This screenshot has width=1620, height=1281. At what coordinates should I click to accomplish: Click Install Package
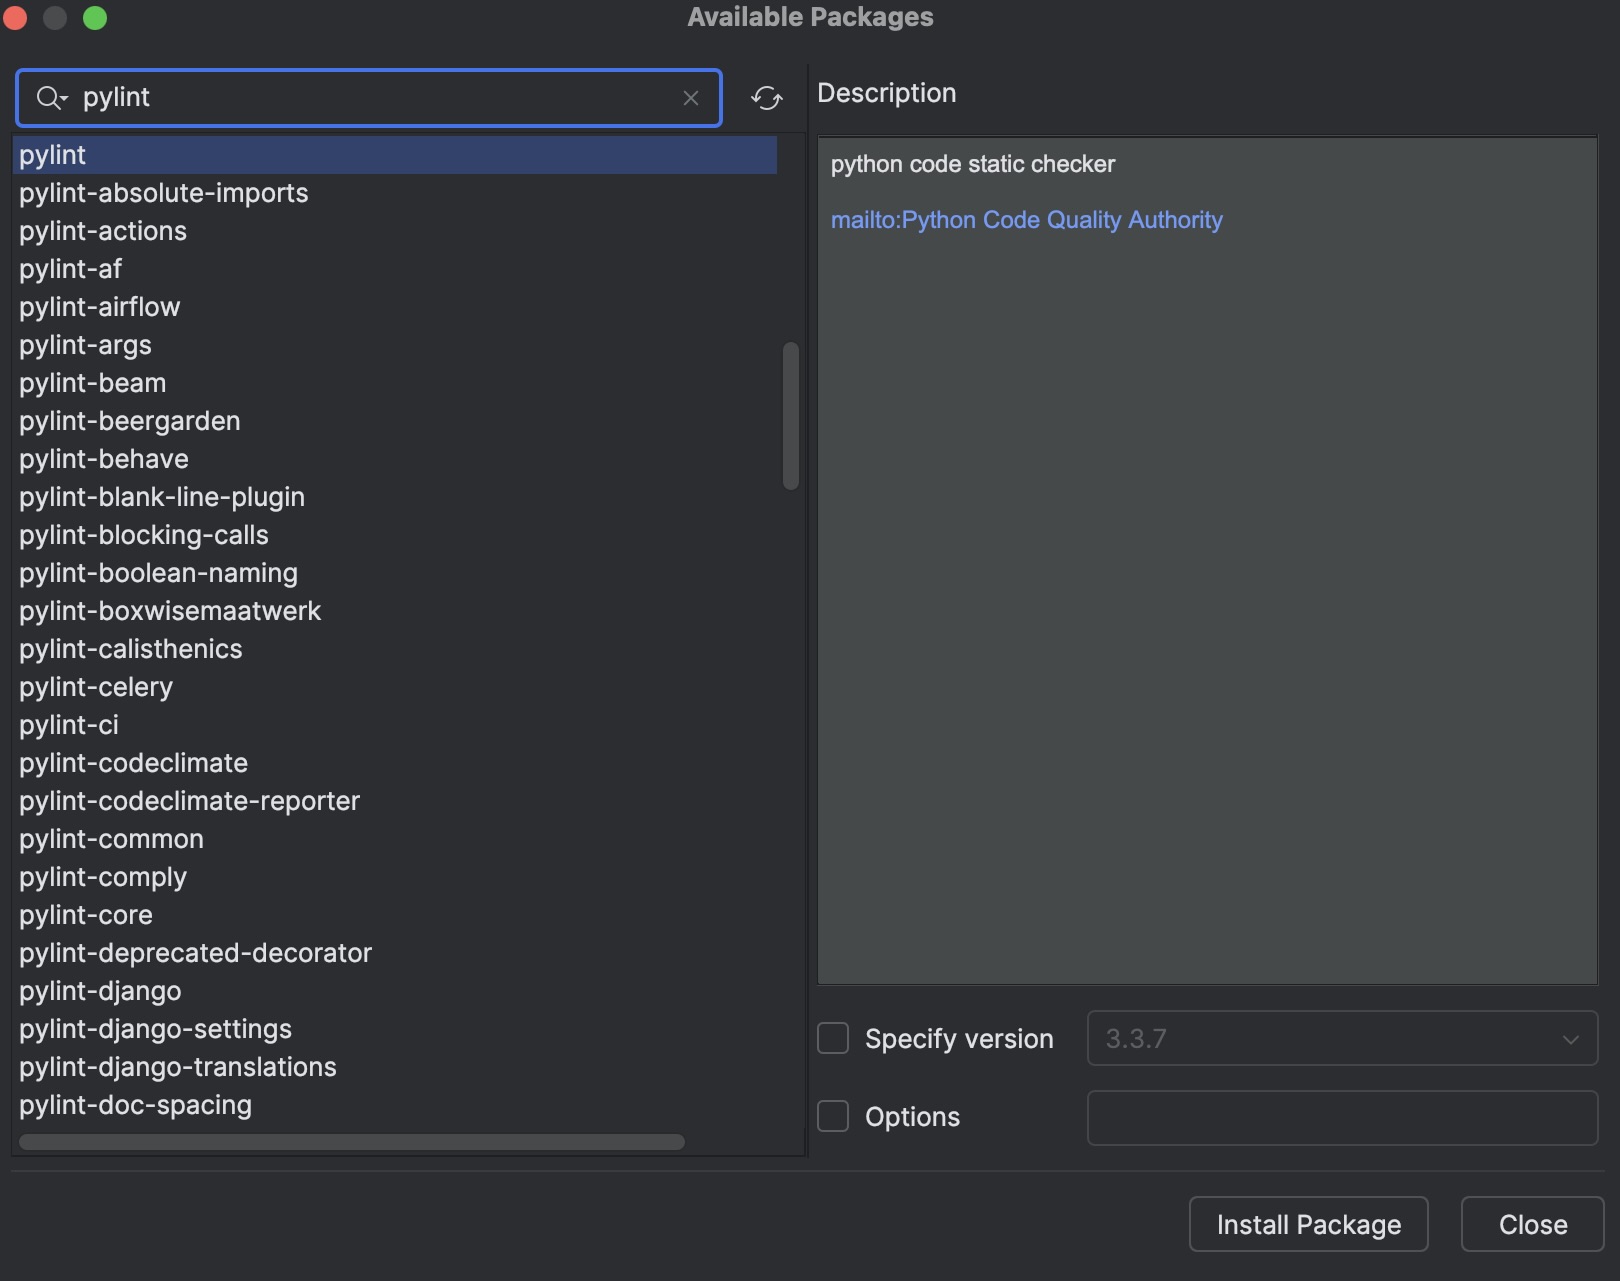[1308, 1224]
